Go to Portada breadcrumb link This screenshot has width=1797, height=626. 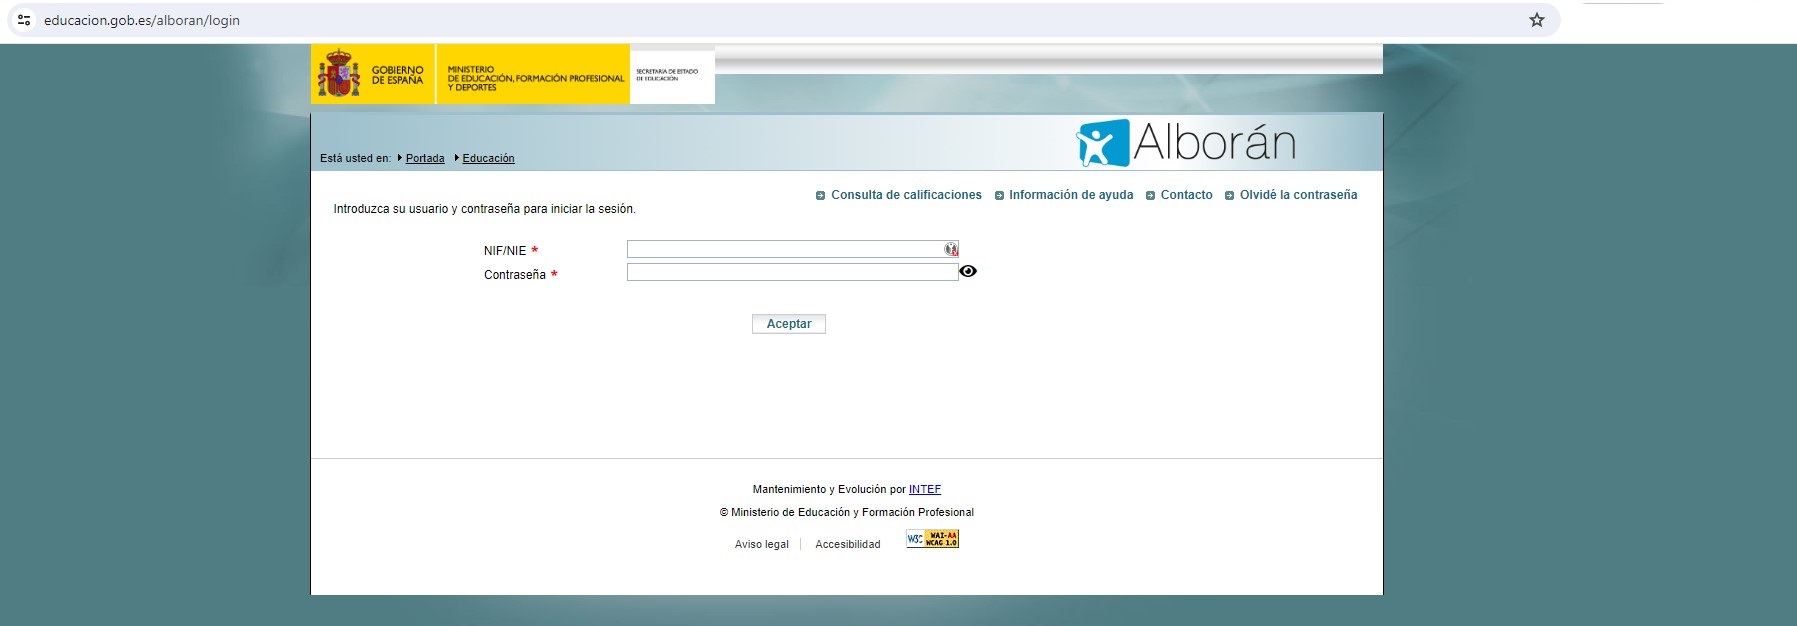click(x=425, y=158)
